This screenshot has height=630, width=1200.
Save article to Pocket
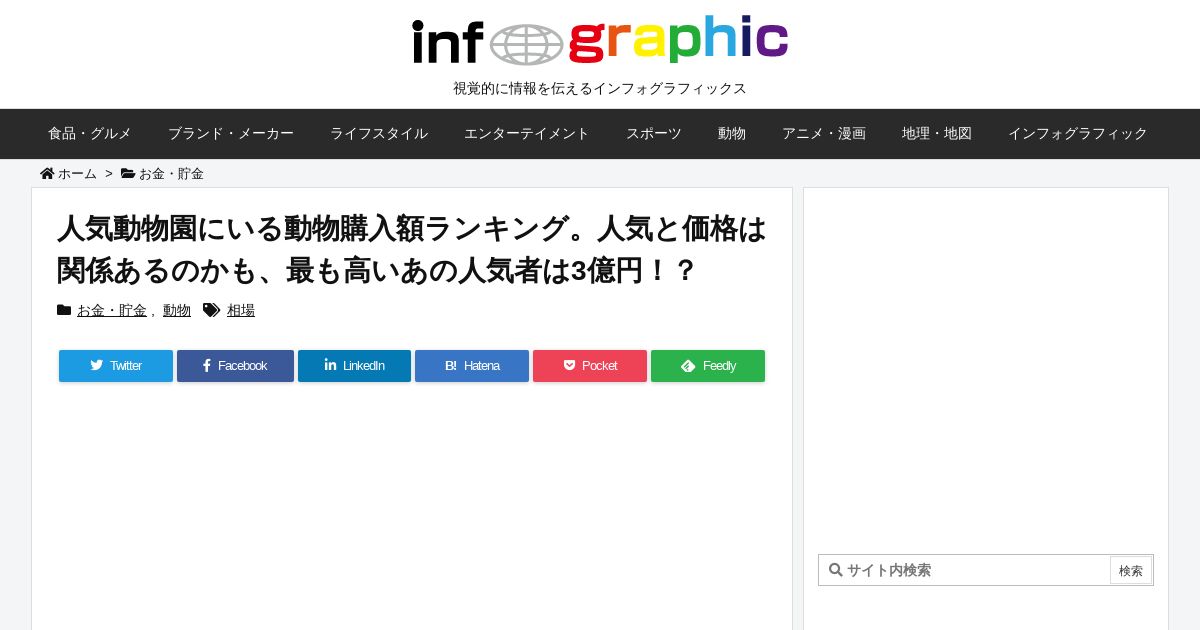(590, 366)
